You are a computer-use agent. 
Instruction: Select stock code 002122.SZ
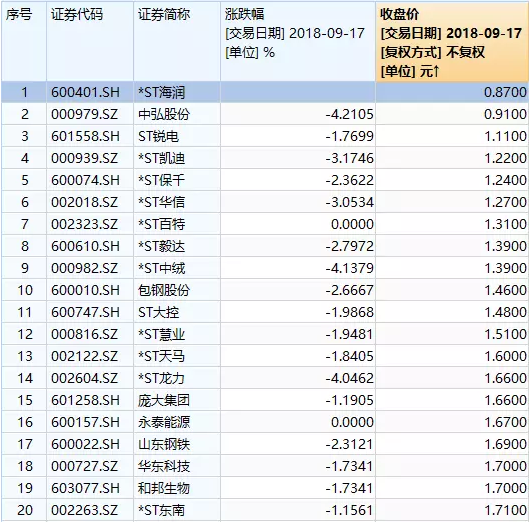[84, 356]
